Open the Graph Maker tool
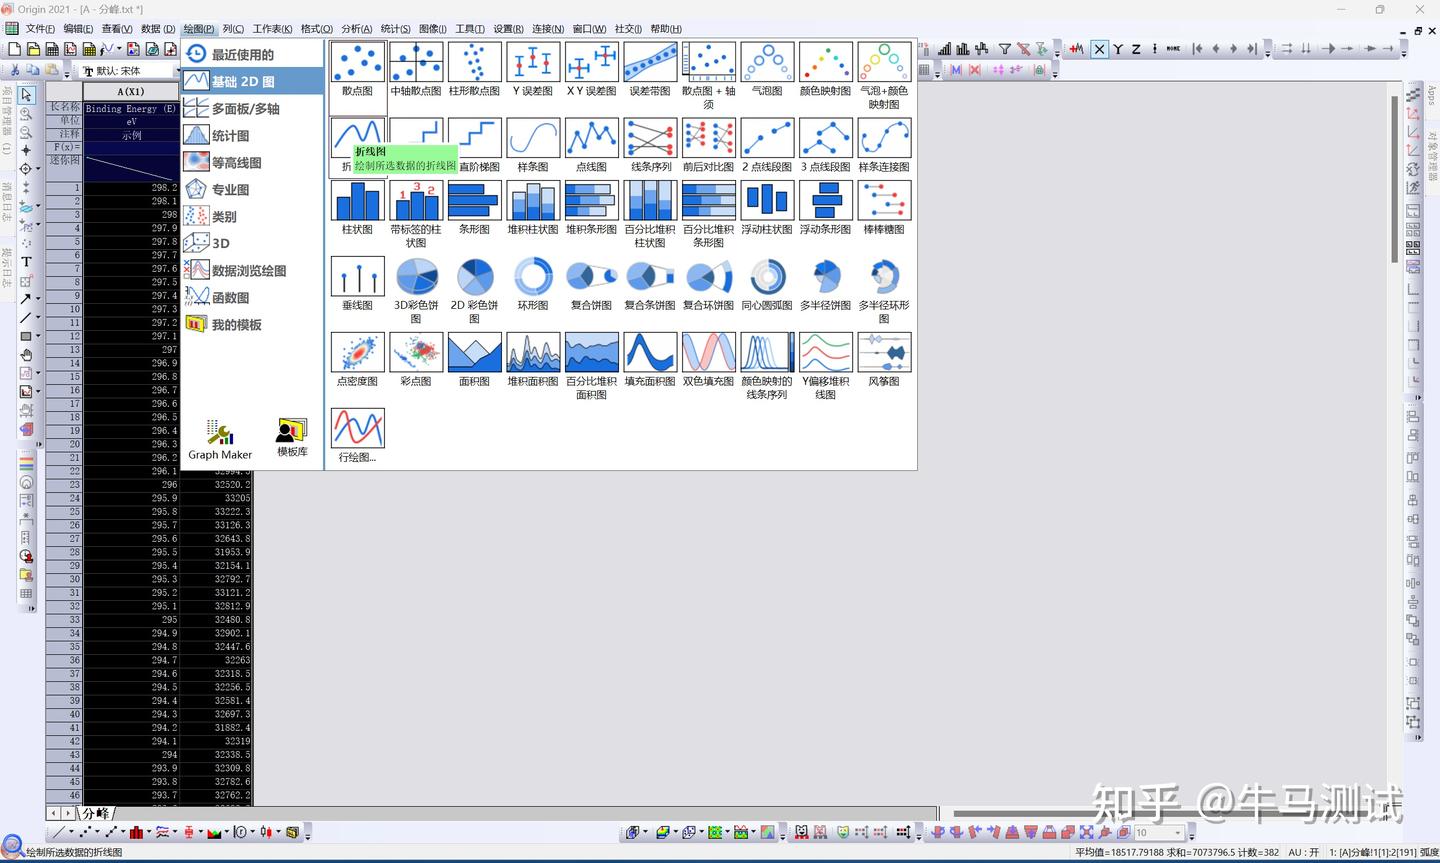Image resolution: width=1440 pixels, height=863 pixels. coord(220,440)
